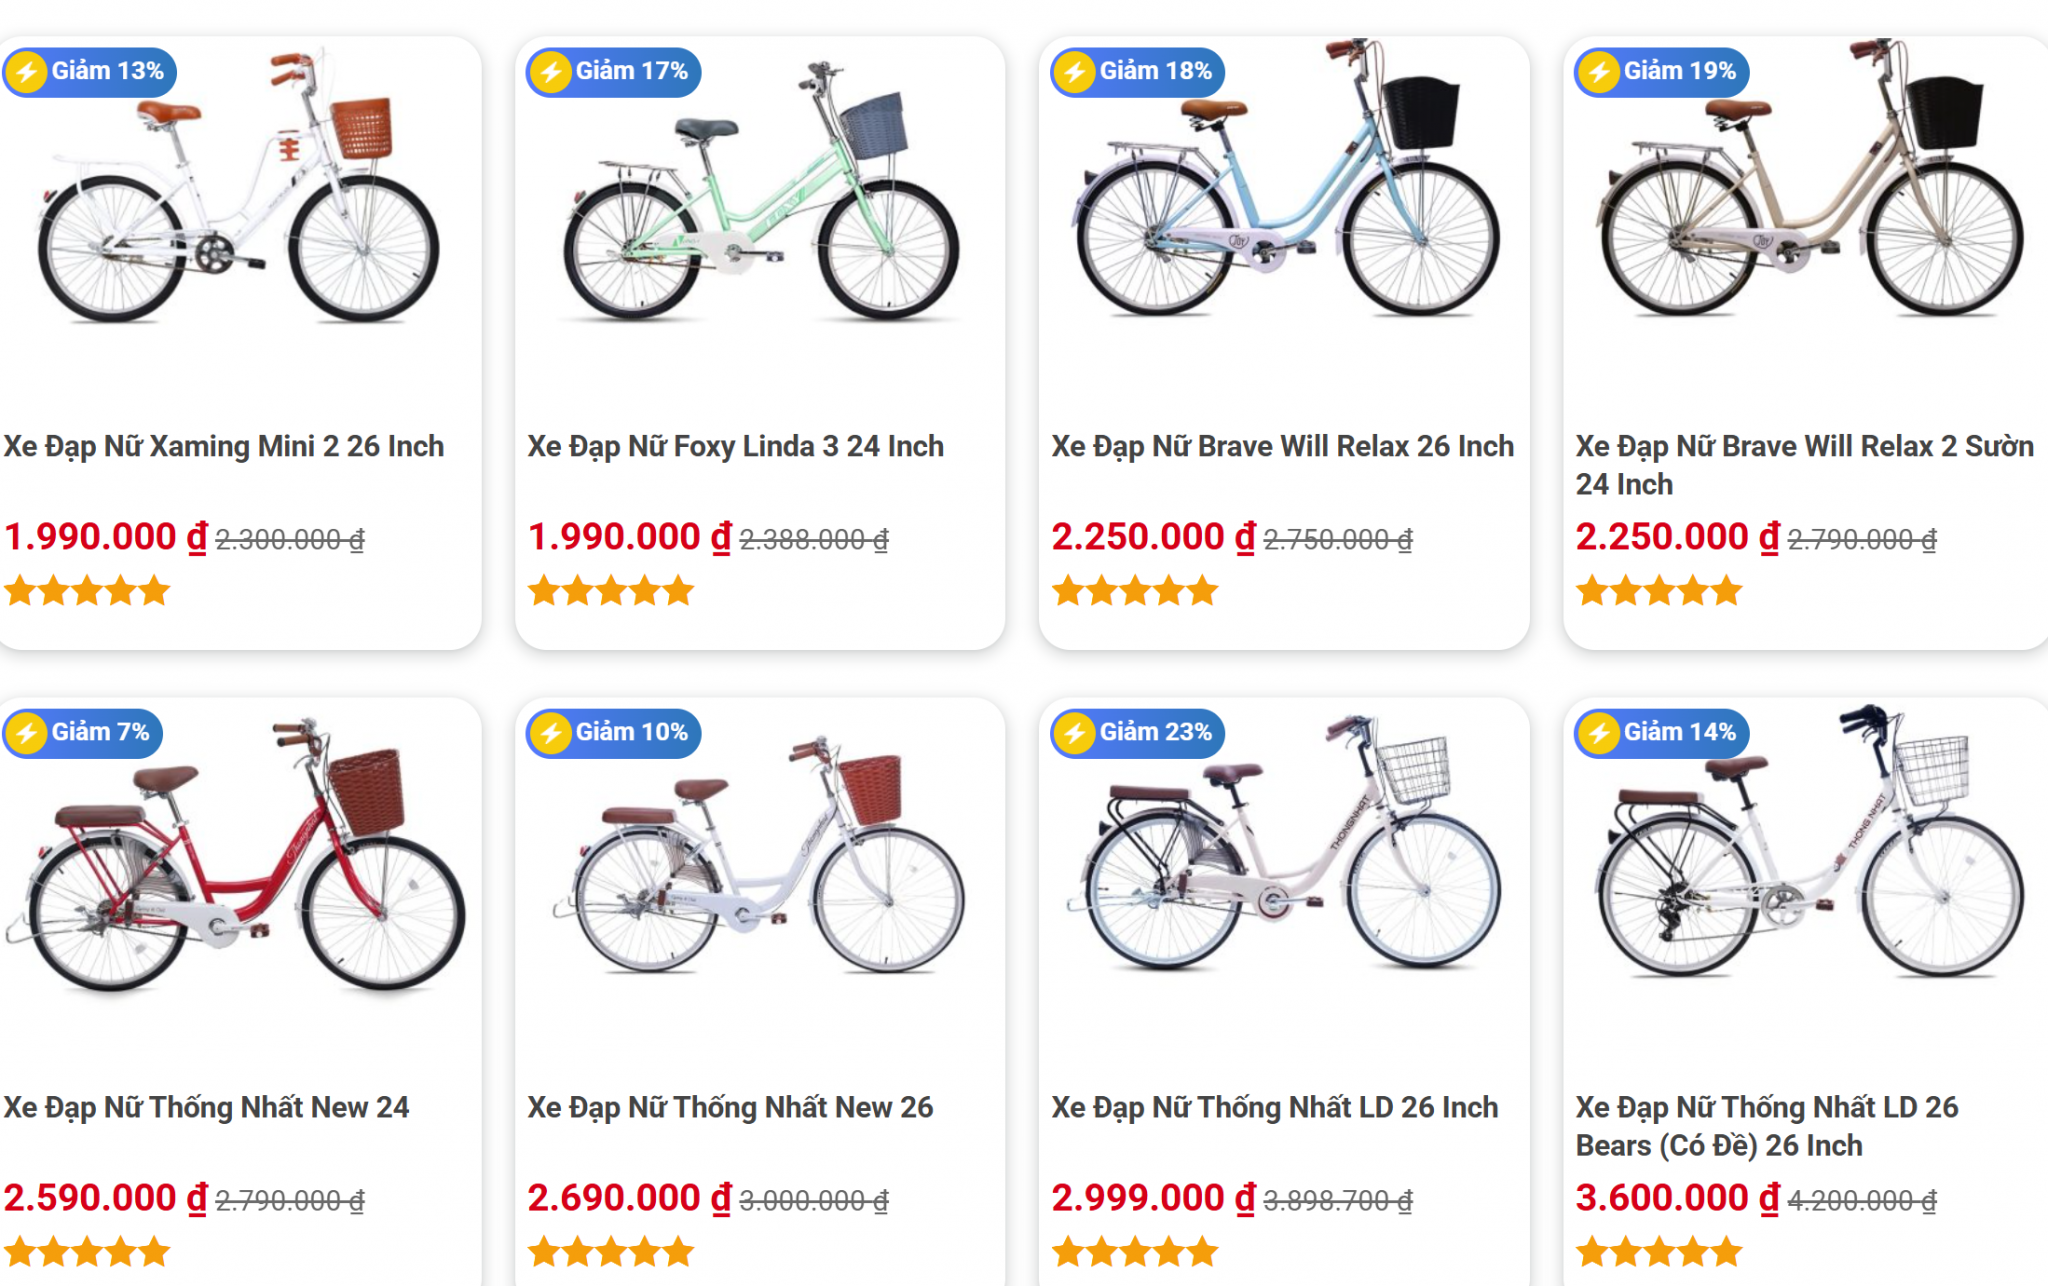This screenshot has height=1286, width=2048.
Task: Click the Giảm 13% discount badge
Action: [90, 72]
